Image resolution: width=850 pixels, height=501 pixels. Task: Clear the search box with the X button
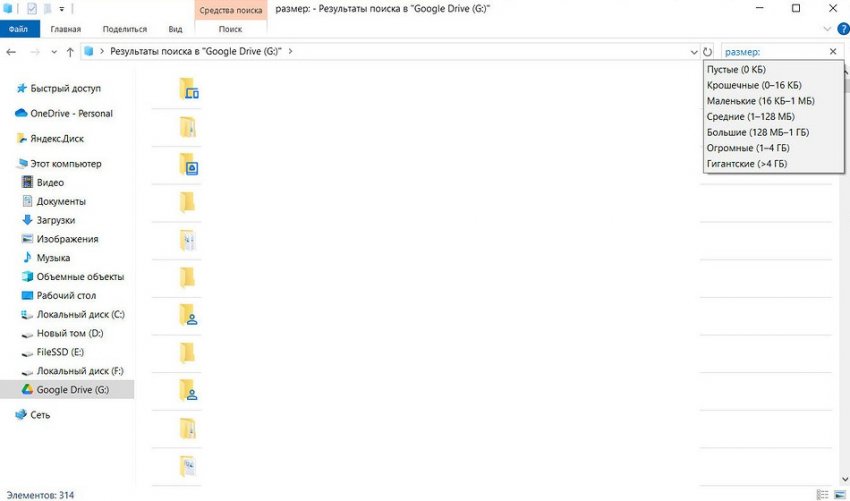click(833, 51)
